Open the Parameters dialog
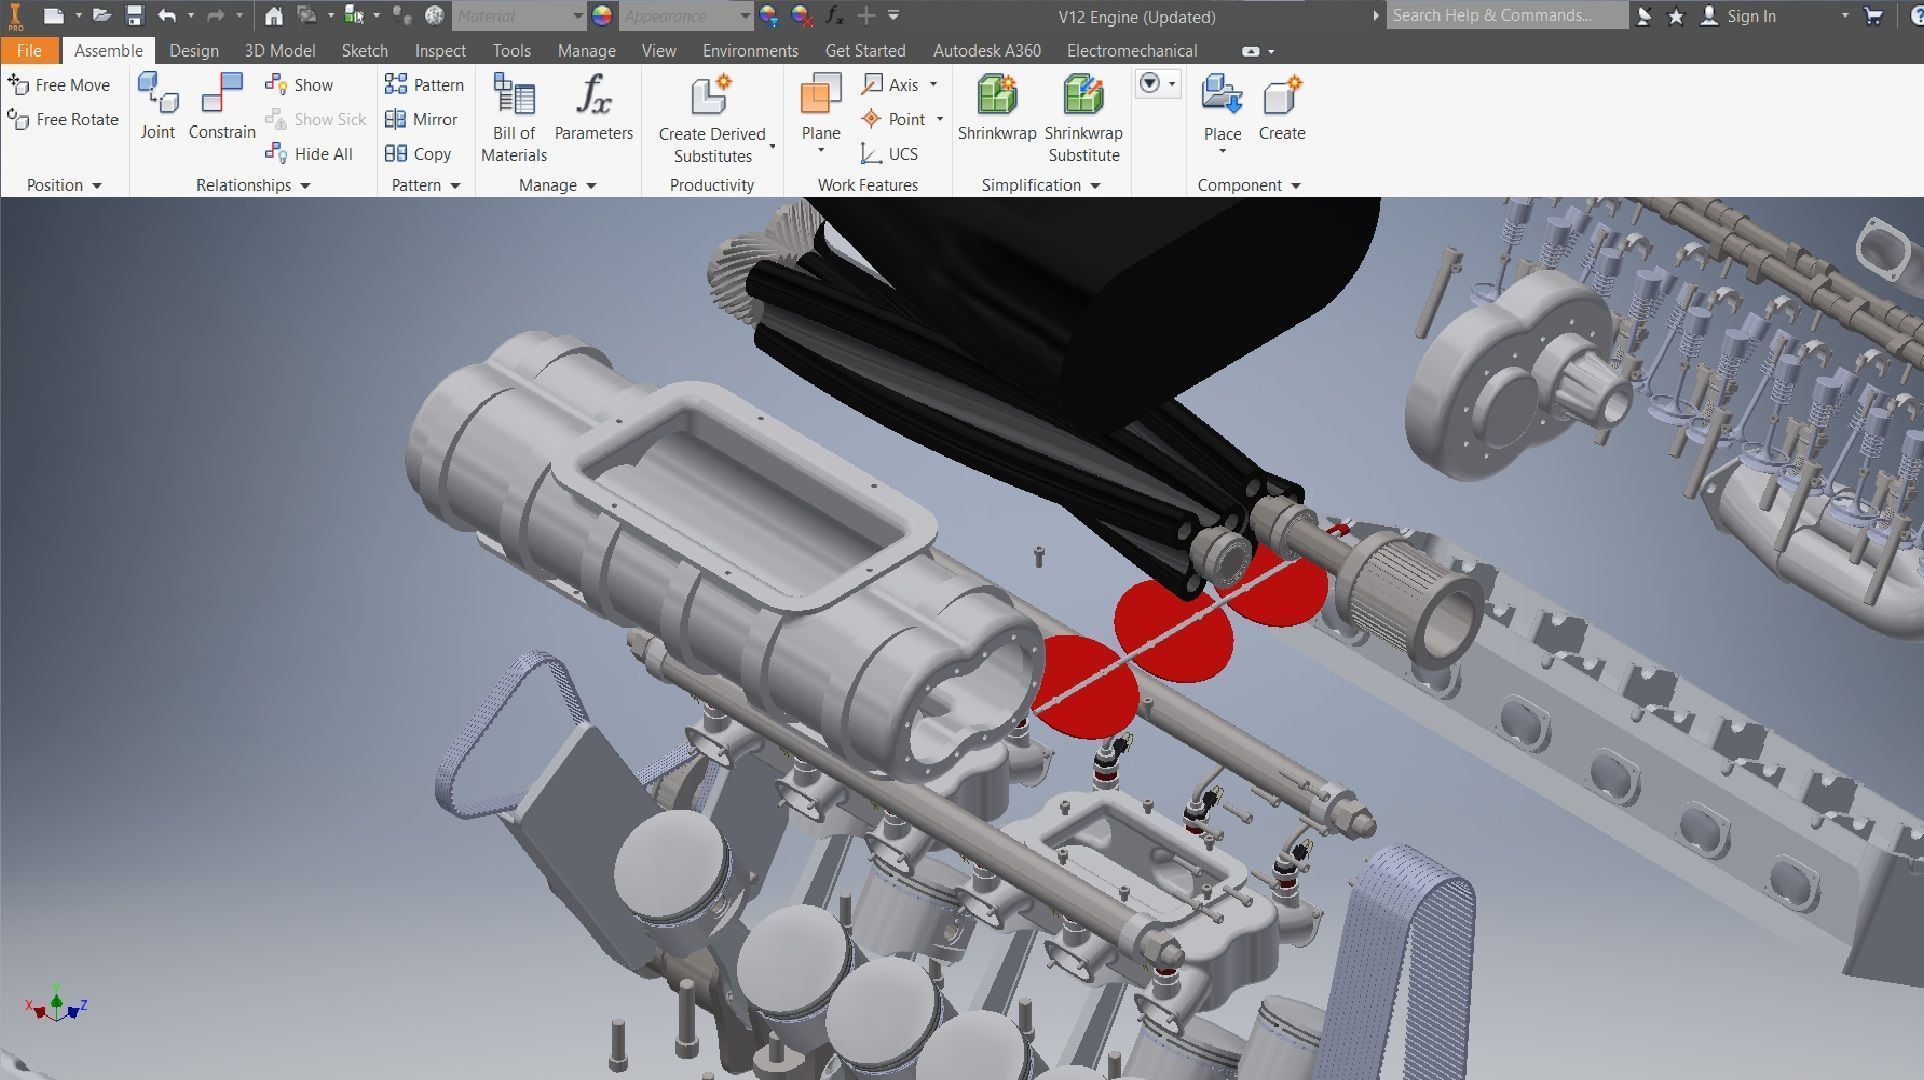The height and width of the screenshot is (1080, 1924). [x=594, y=107]
